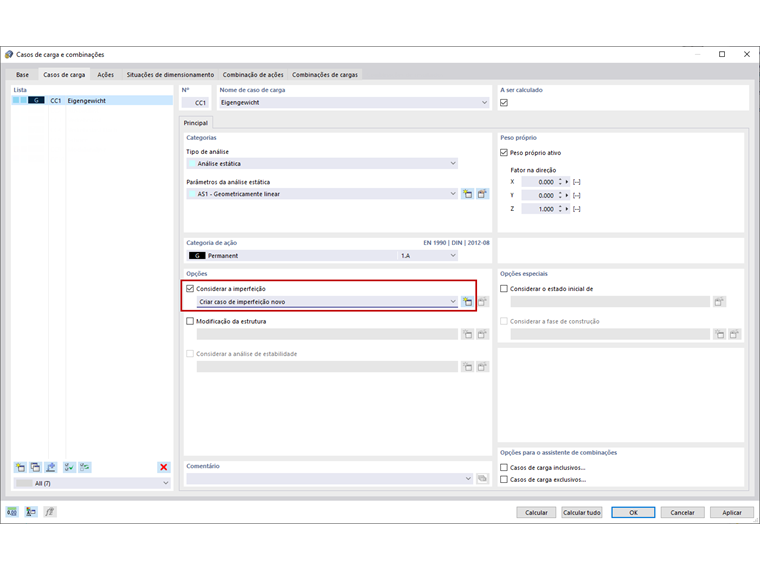The height and width of the screenshot is (570, 760).
Task: Go to 'Combinação de ações' tab
Action: pos(253,75)
